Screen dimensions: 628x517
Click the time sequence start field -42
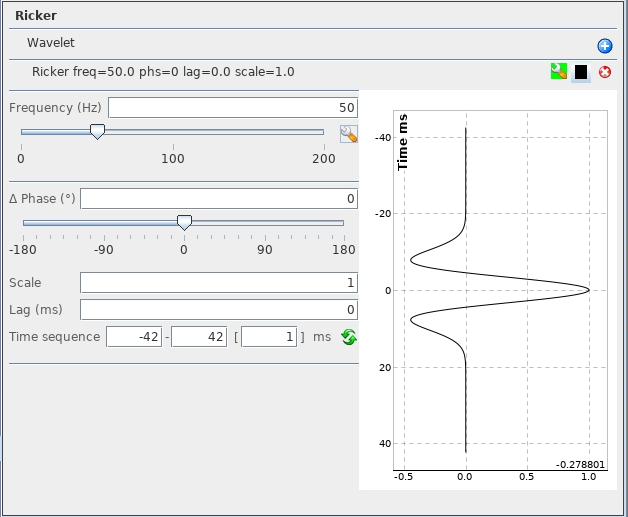click(x=134, y=336)
